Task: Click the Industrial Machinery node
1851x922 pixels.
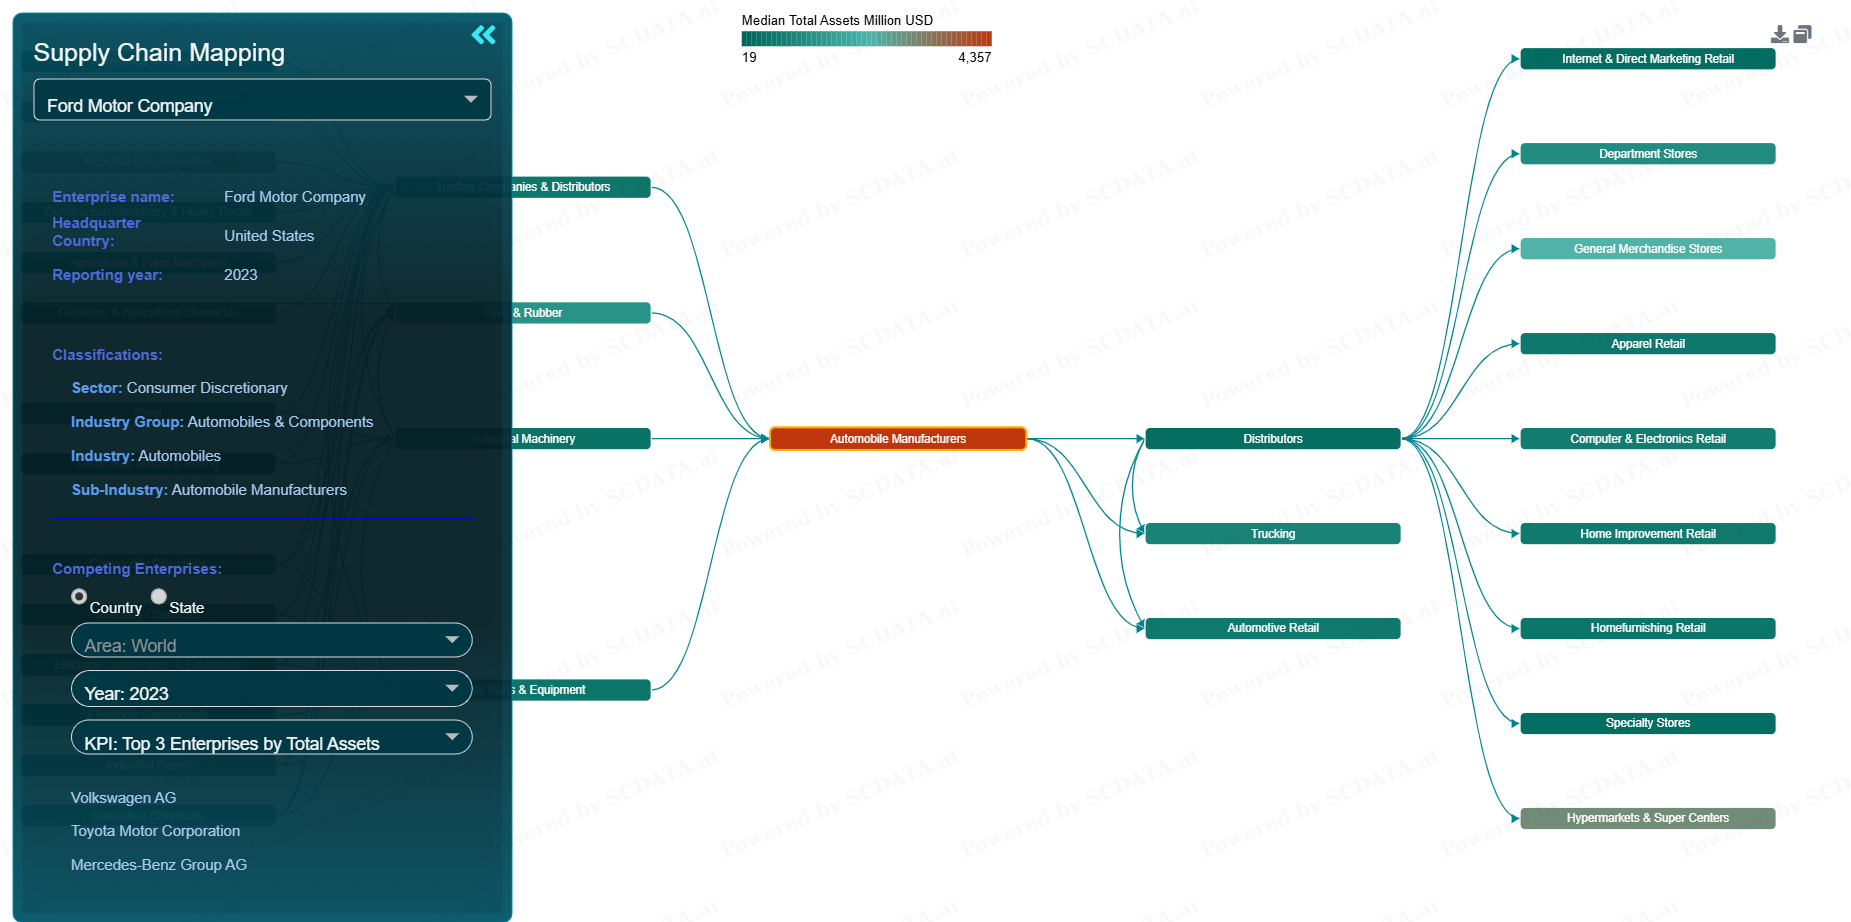Action: (523, 439)
